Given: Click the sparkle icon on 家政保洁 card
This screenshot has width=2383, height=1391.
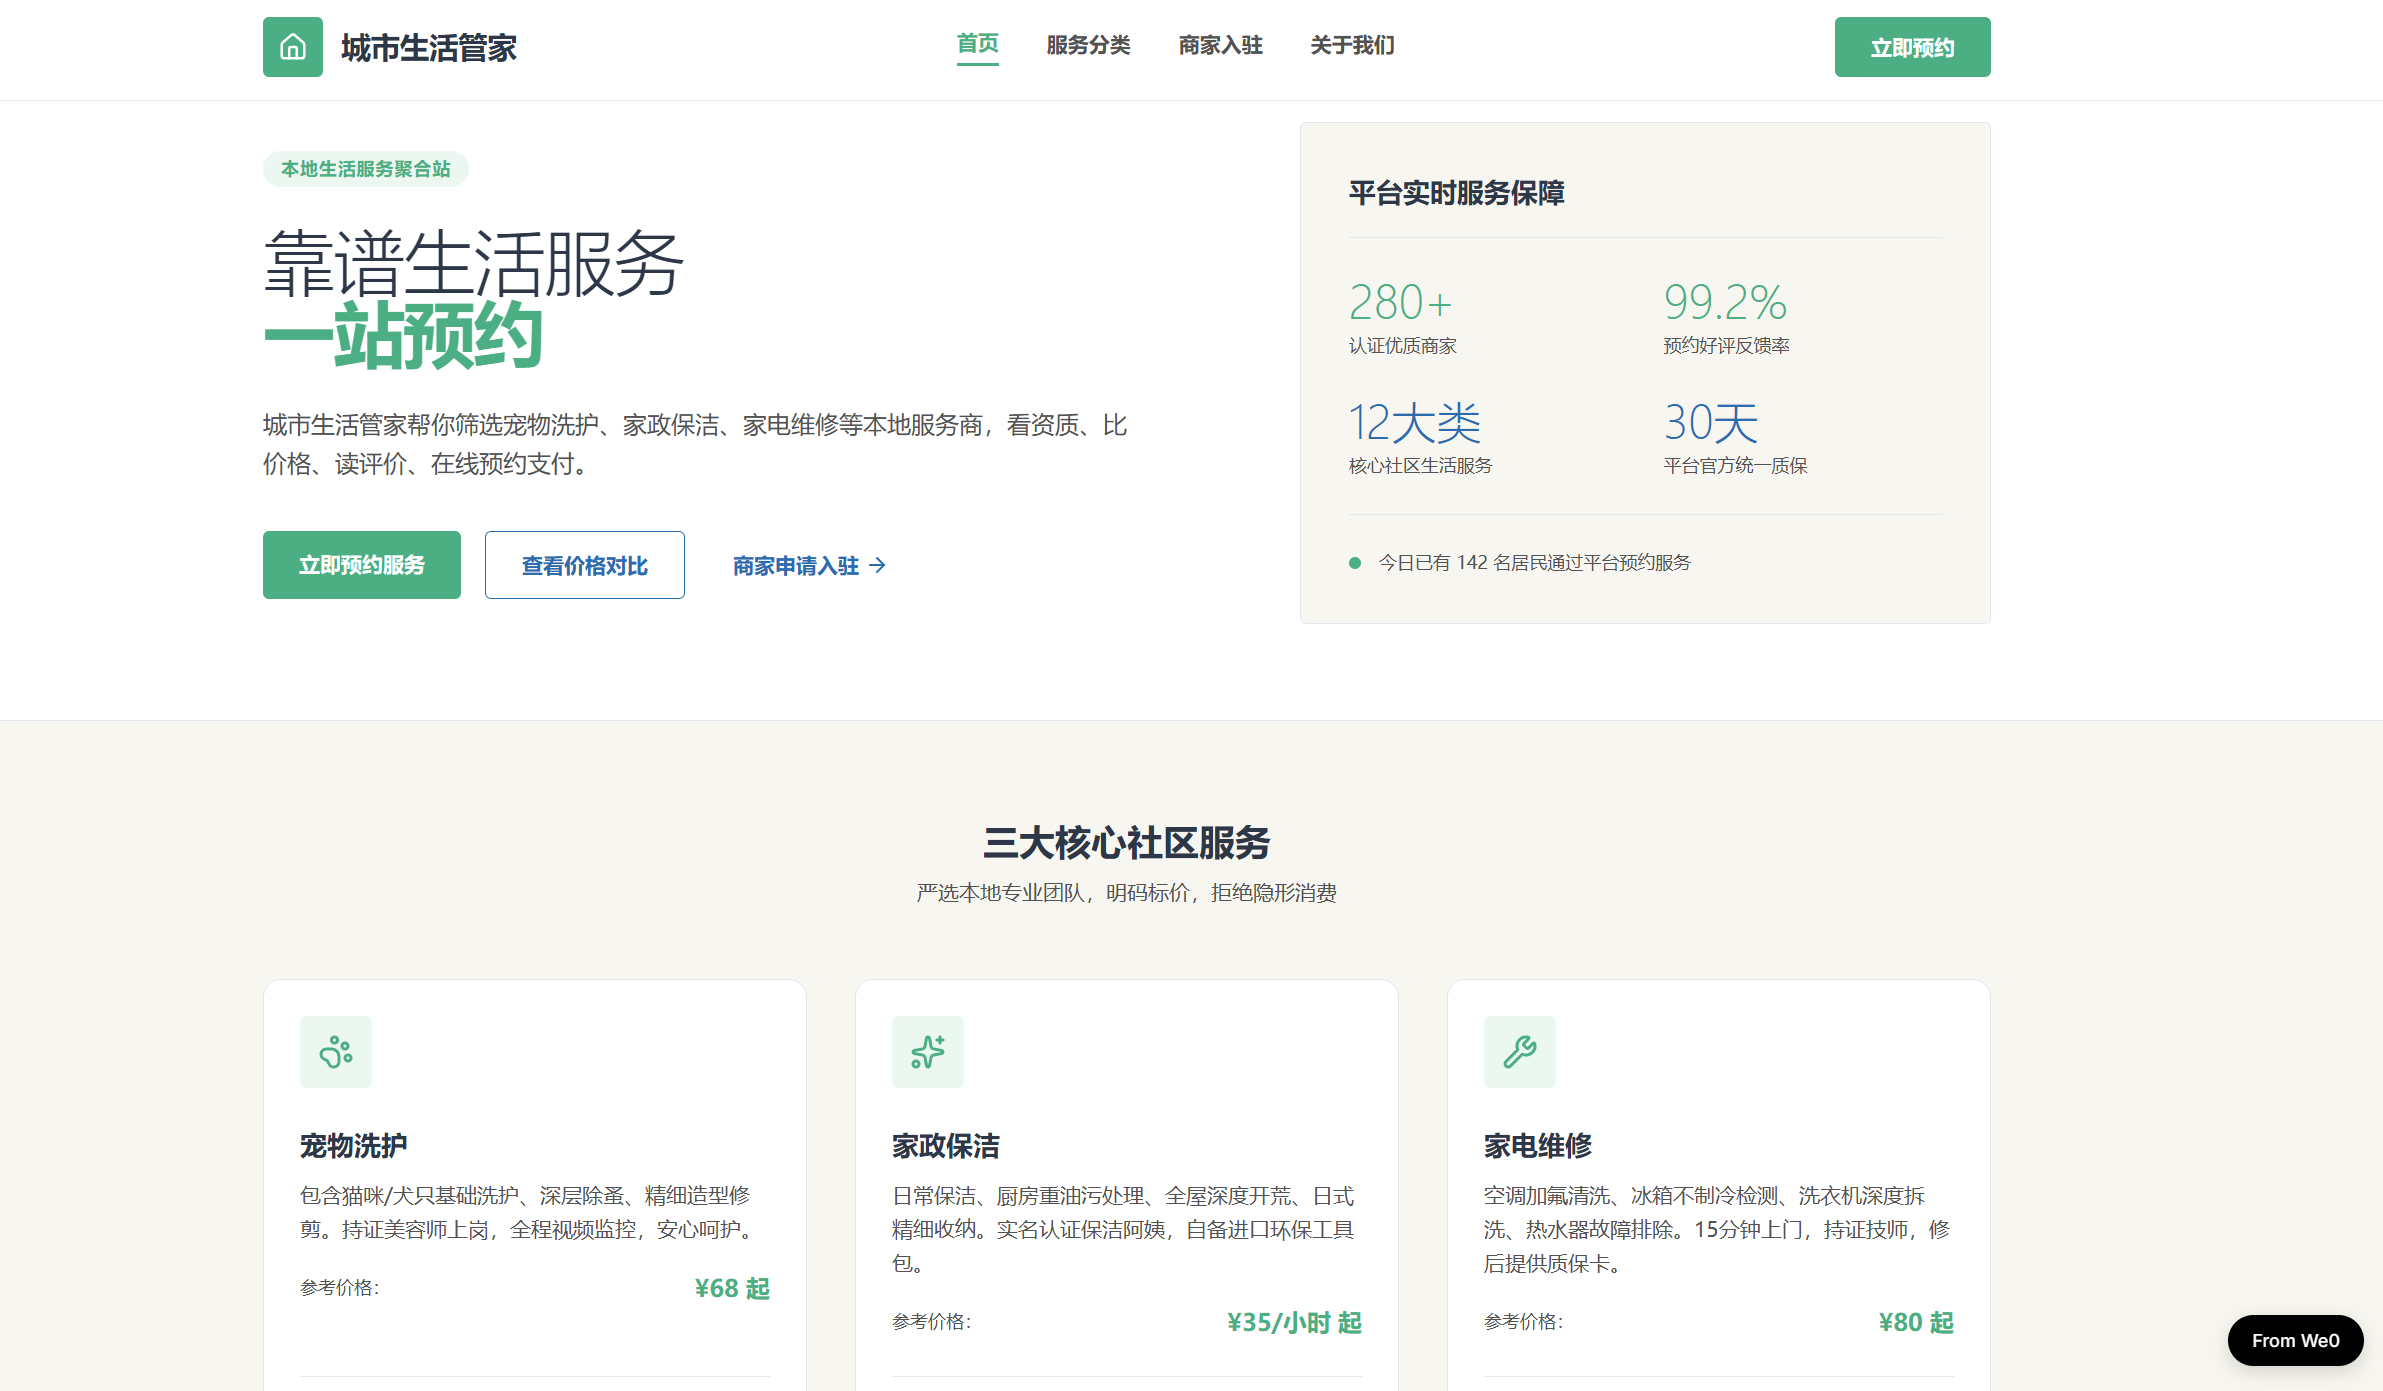Looking at the screenshot, I should tap(928, 1052).
